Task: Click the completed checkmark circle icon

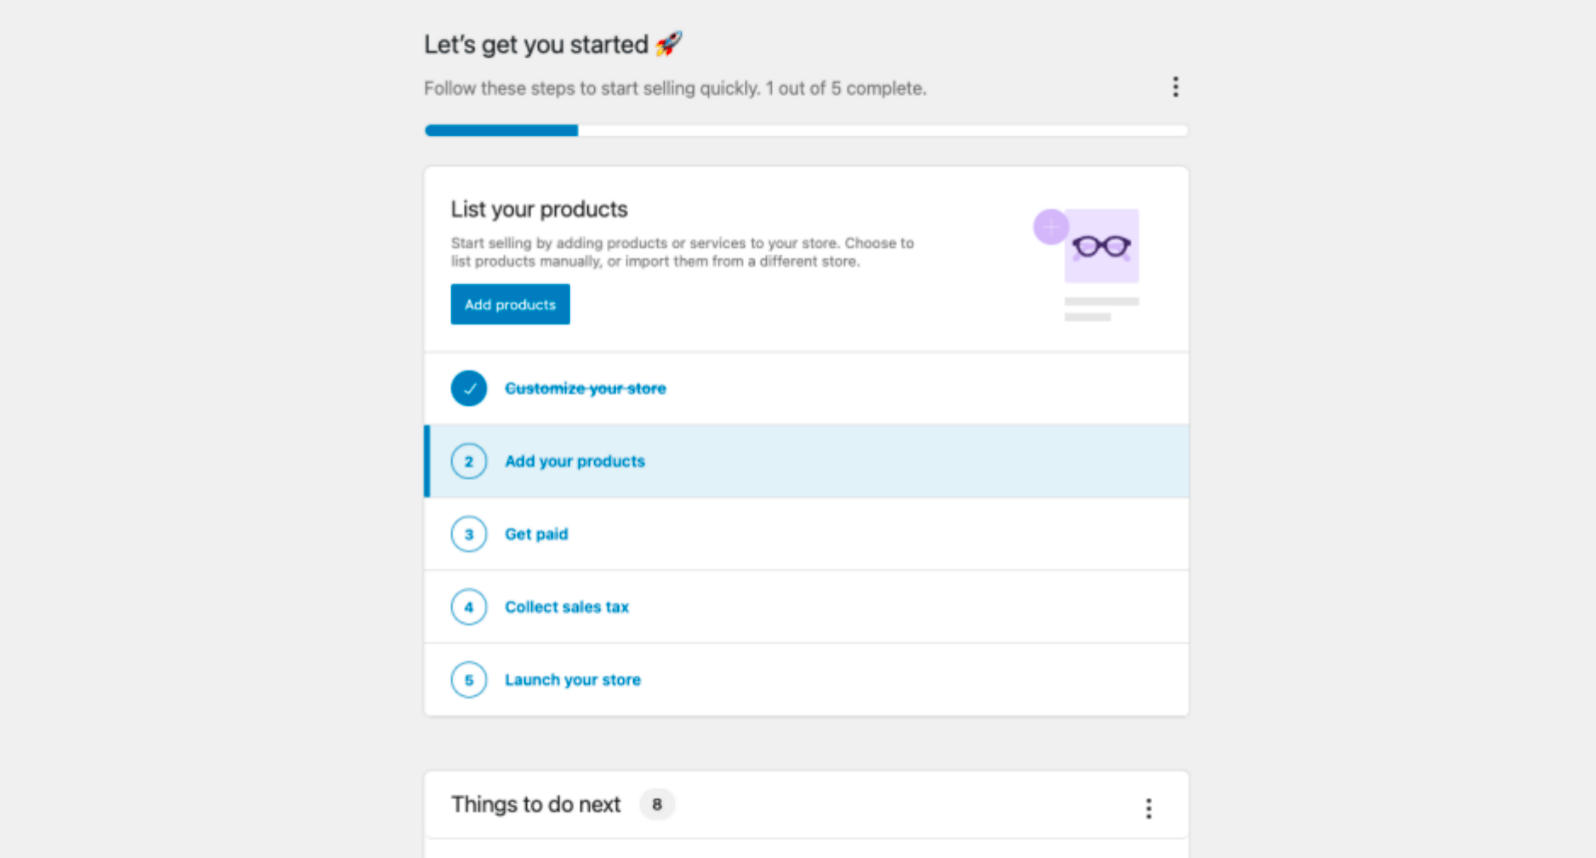Action: tap(469, 388)
